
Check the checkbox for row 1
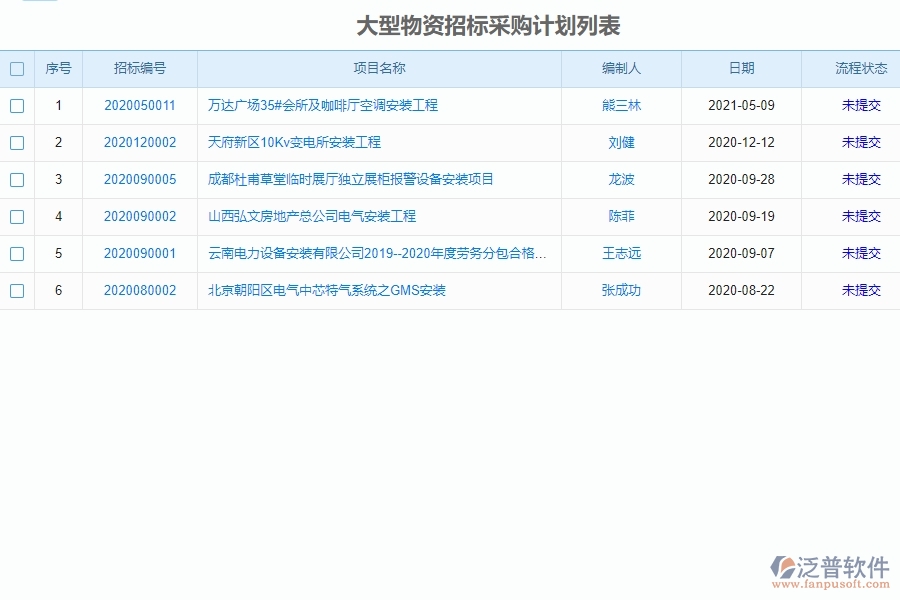coord(17,105)
